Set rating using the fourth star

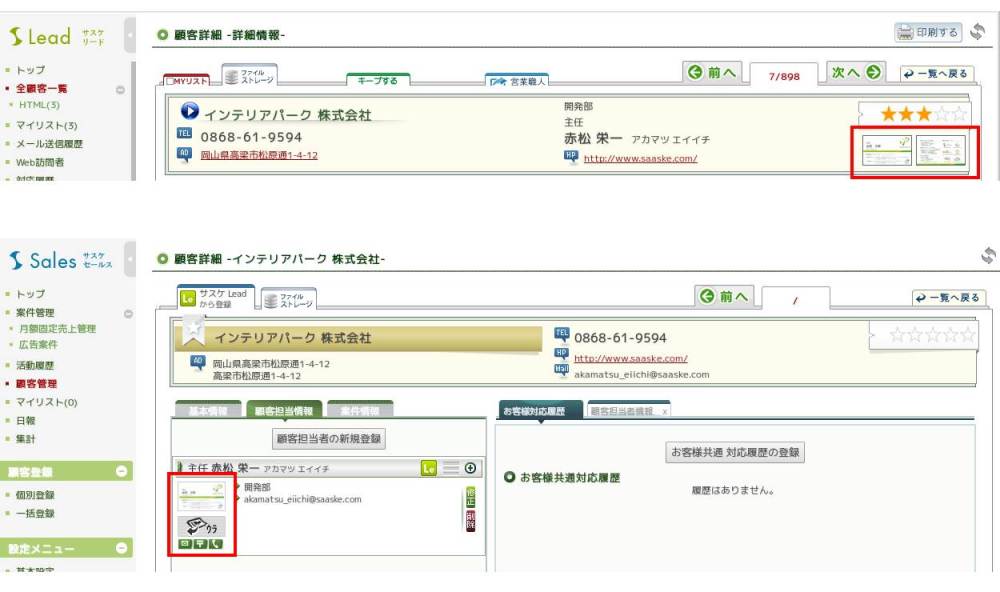[941, 115]
